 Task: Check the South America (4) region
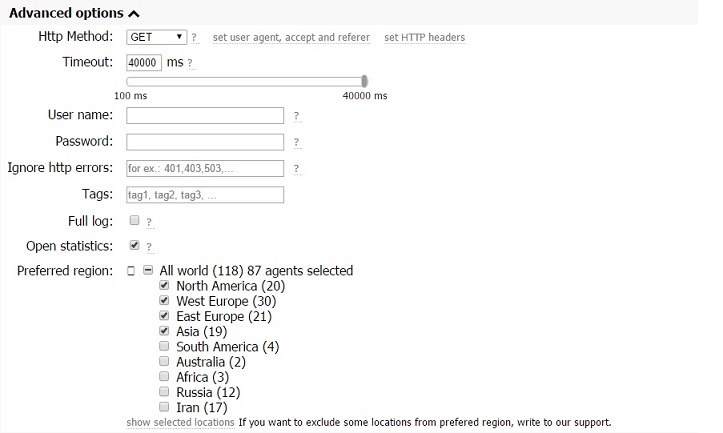[x=164, y=346]
